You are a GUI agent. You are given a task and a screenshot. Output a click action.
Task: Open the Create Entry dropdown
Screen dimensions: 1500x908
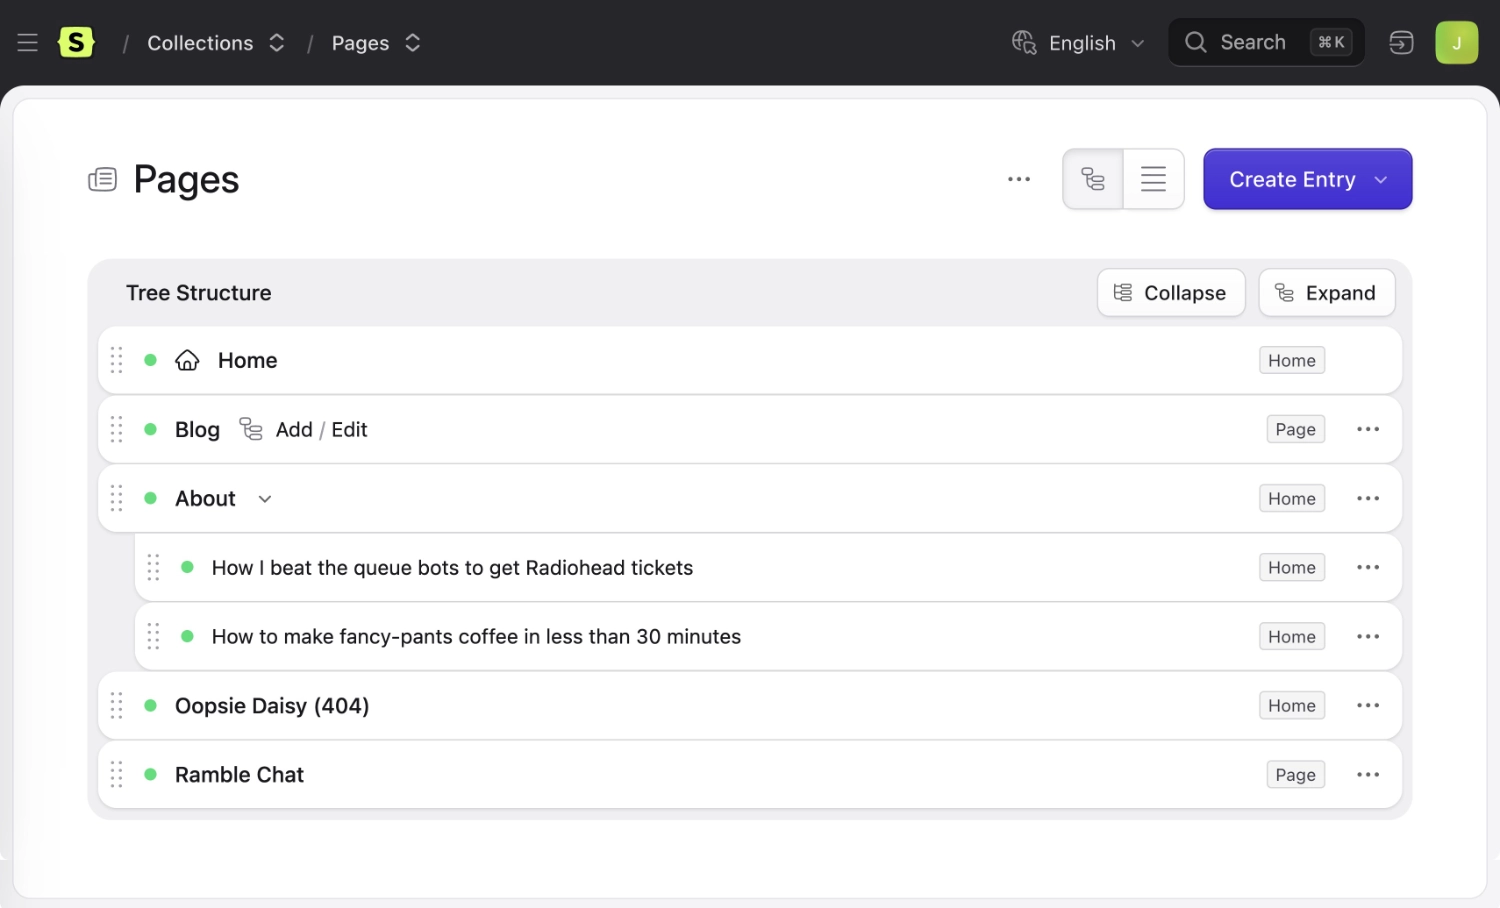[x=1381, y=180]
